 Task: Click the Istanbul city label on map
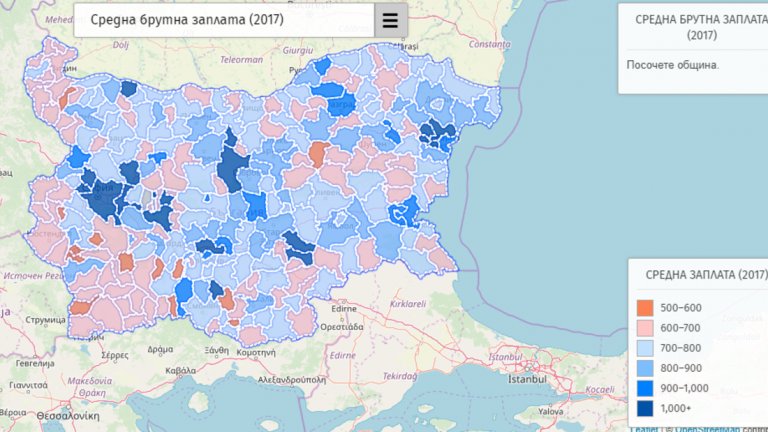coord(527,379)
